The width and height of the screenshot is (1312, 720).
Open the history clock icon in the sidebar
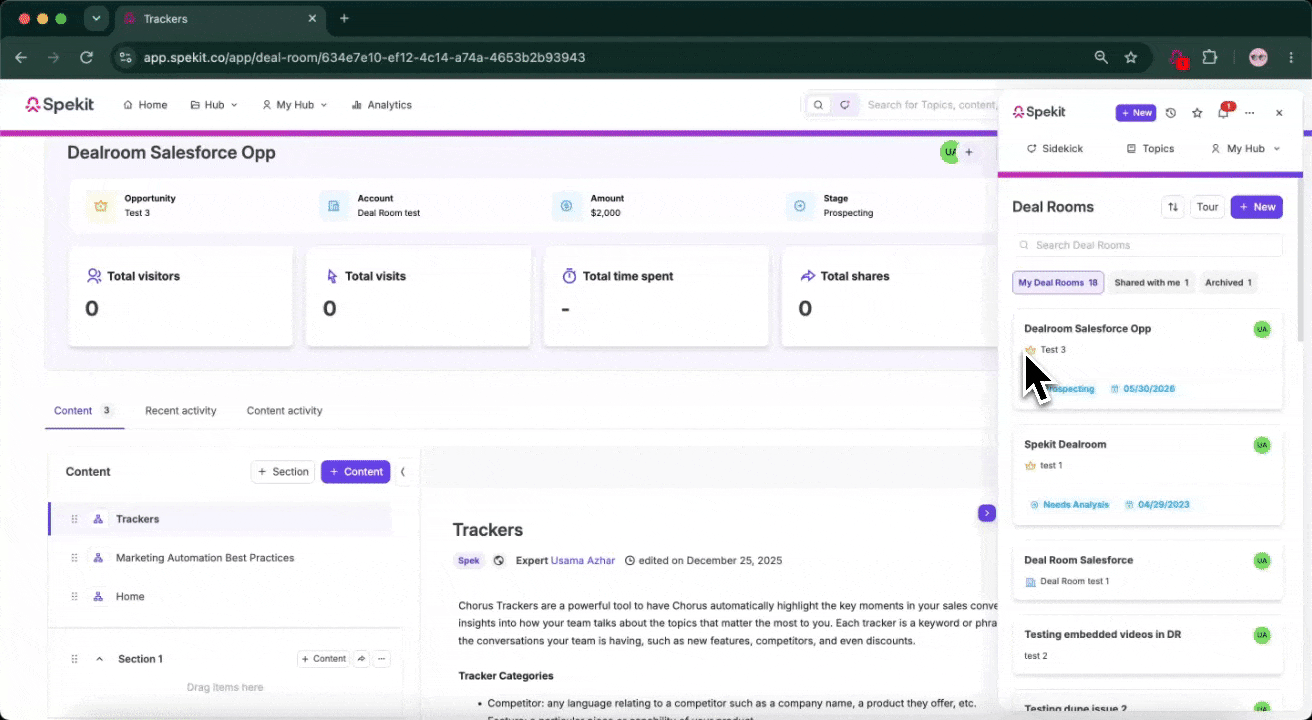(1171, 113)
